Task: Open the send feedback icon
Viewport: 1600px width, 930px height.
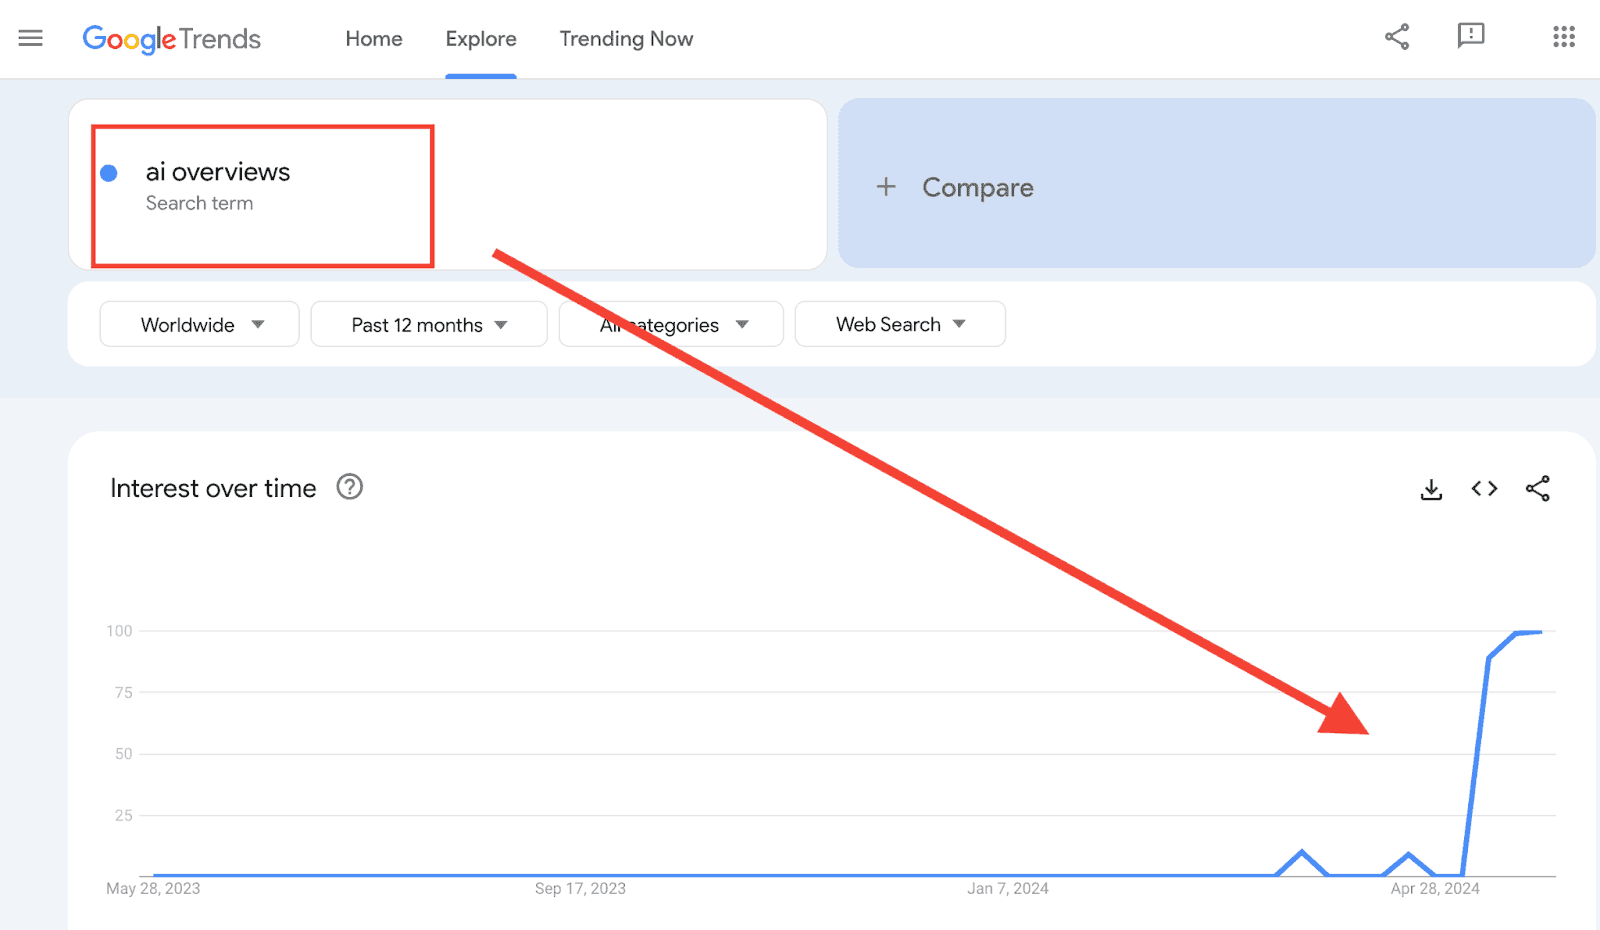Action: (1471, 37)
